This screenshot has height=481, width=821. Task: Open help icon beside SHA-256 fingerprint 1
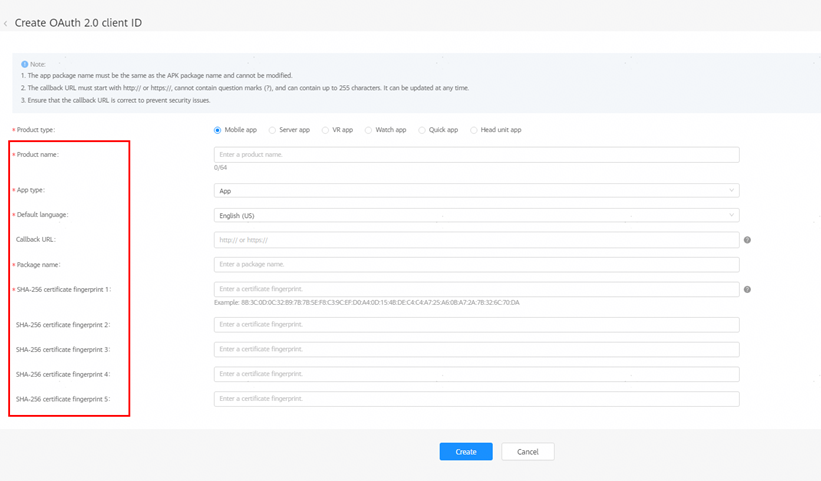click(x=747, y=289)
